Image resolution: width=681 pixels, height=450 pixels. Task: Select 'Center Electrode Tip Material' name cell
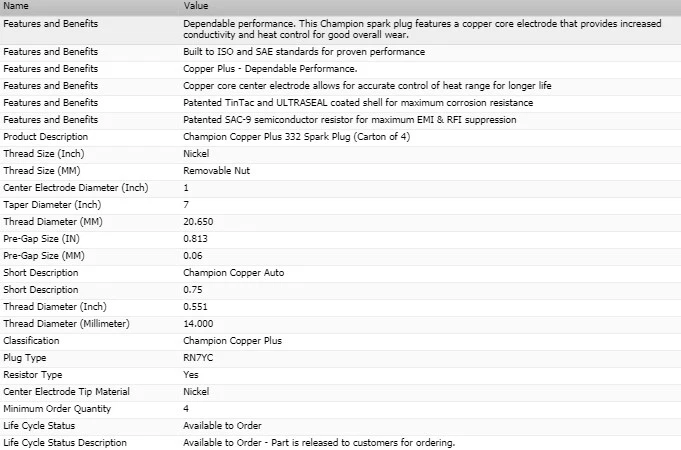[66, 392]
